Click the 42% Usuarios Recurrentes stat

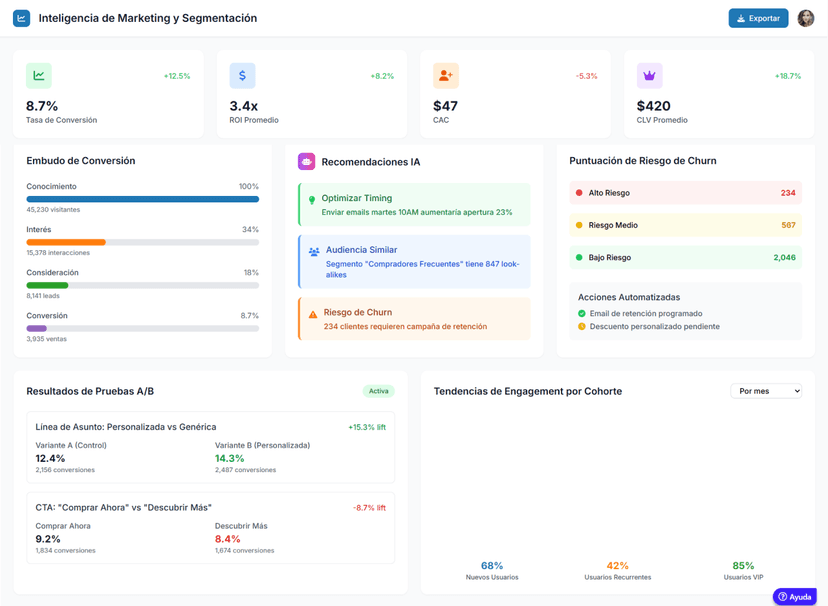618,570
